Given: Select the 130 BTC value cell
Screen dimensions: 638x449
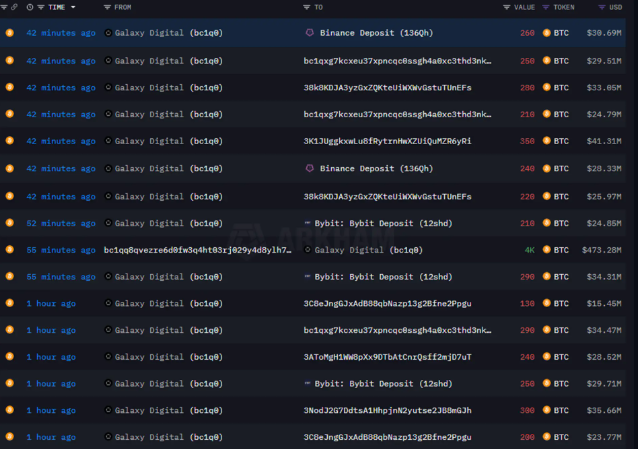Looking at the screenshot, I should [x=527, y=303].
